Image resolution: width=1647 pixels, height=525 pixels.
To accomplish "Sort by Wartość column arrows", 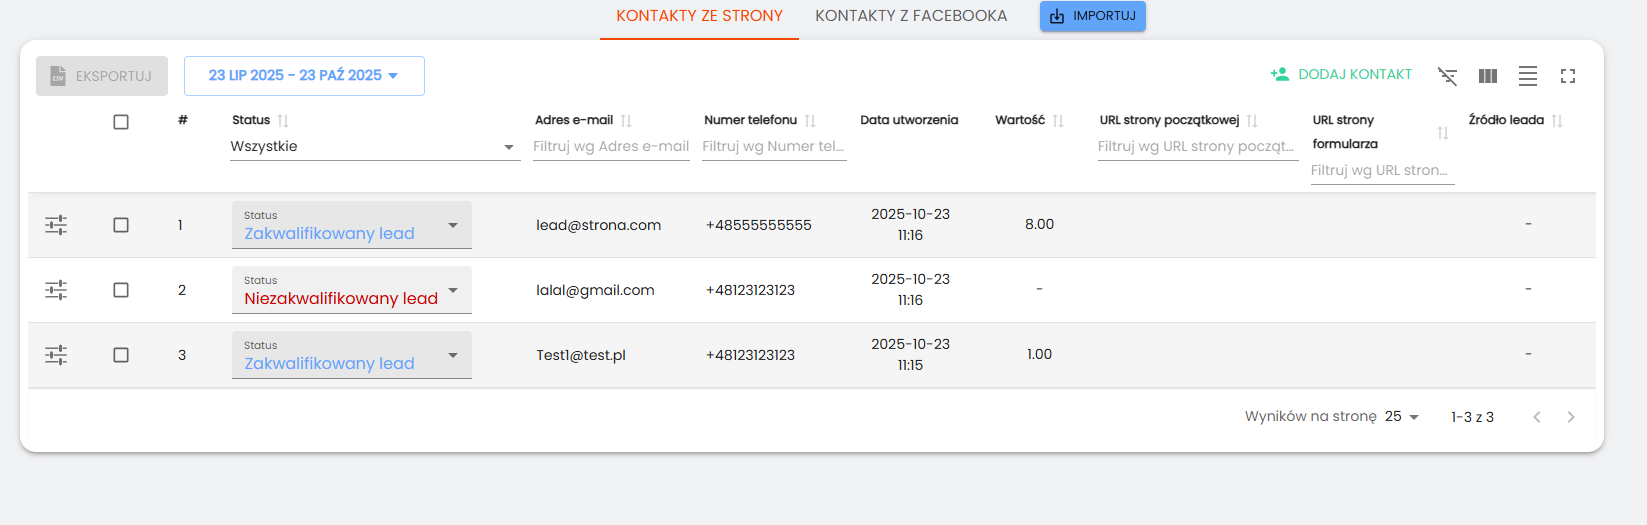I will [1058, 121].
